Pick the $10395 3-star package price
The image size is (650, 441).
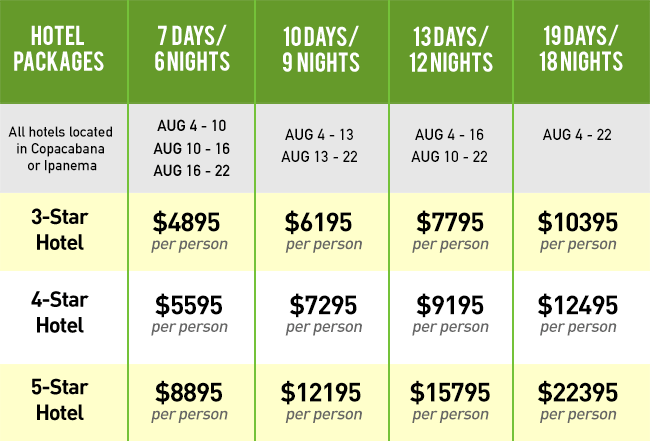click(578, 222)
